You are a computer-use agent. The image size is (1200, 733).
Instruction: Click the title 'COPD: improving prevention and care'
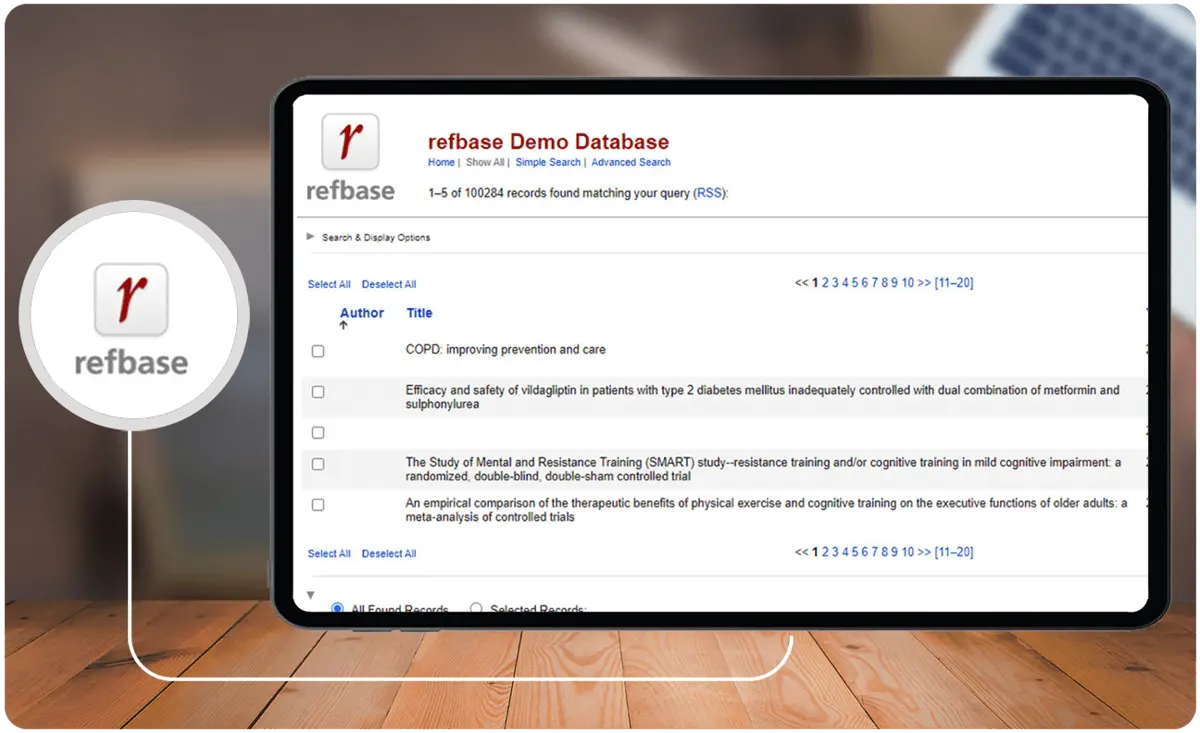click(505, 350)
